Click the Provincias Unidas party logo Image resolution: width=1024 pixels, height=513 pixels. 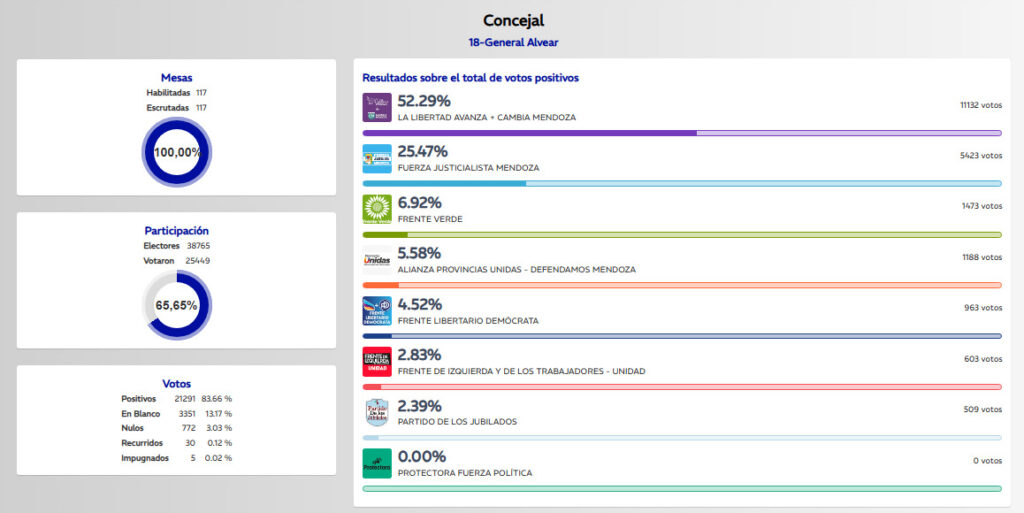click(x=377, y=260)
